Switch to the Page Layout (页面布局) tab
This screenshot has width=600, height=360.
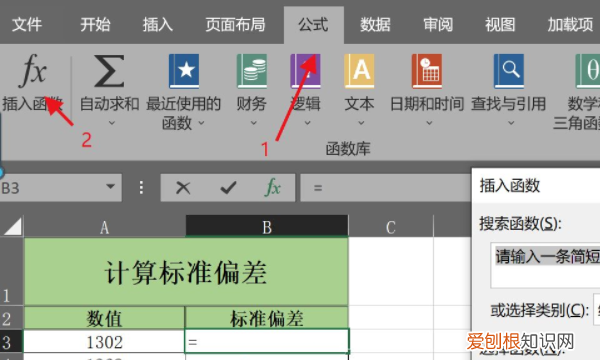235,25
